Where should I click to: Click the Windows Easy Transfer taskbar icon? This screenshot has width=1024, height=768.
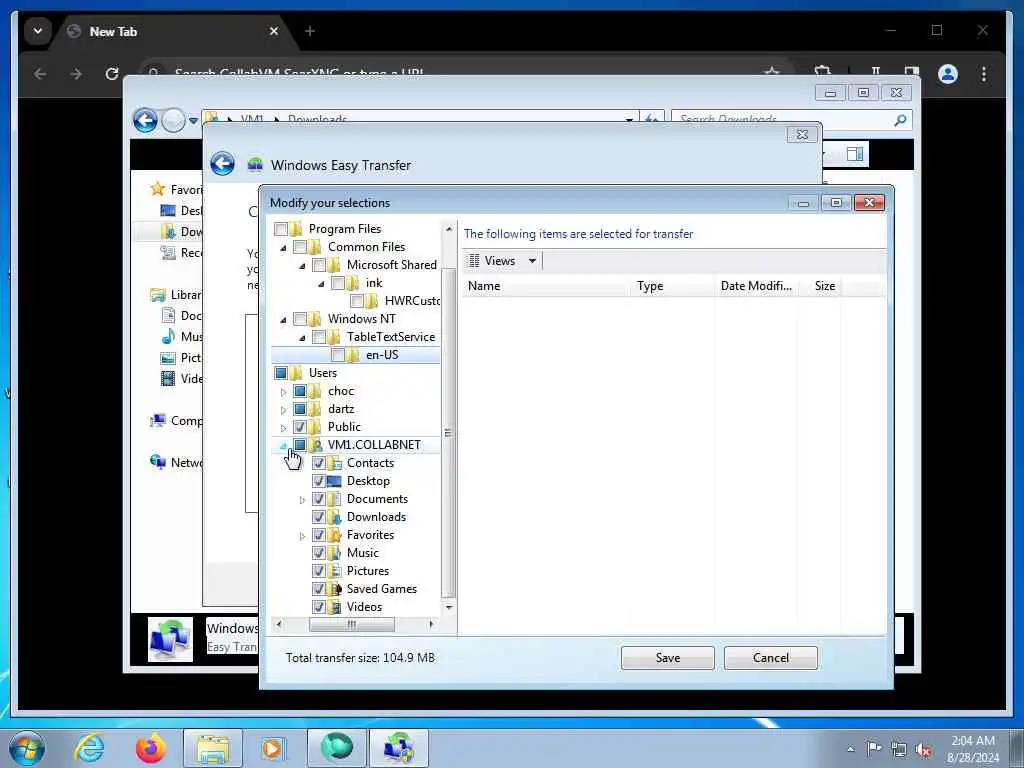point(398,748)
